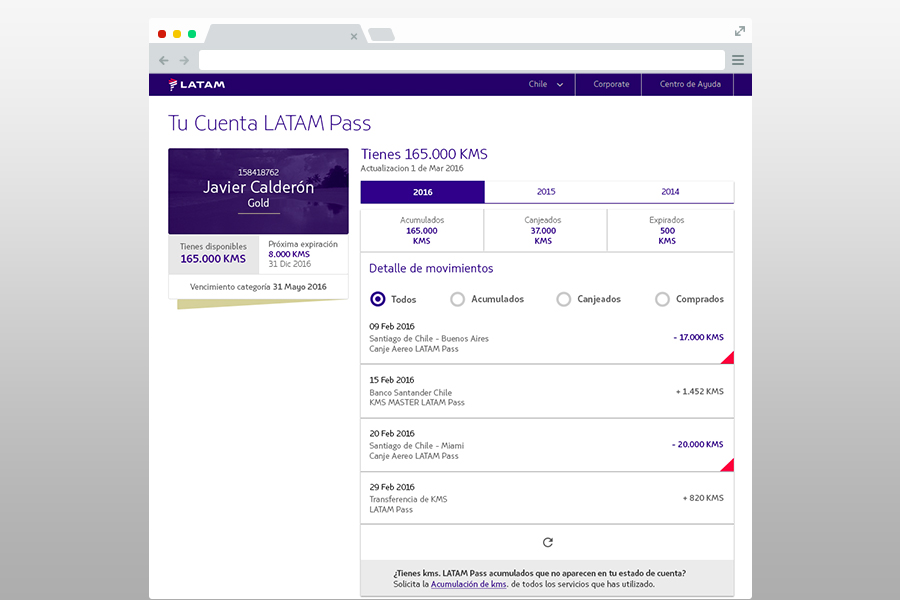Image resolution: width=900 pixels, height=600 pixels.
Task: Close the current browser tab
Action: (353, 36)
